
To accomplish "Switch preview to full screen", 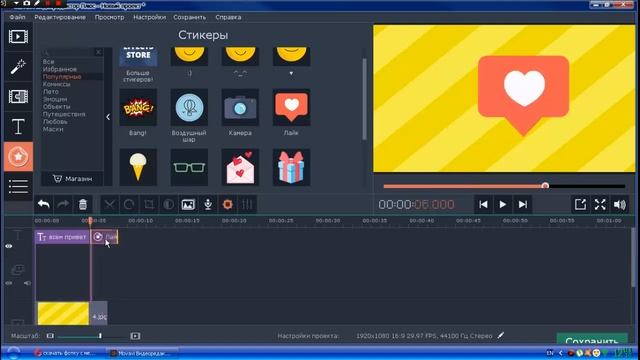I will coord(600,204).
